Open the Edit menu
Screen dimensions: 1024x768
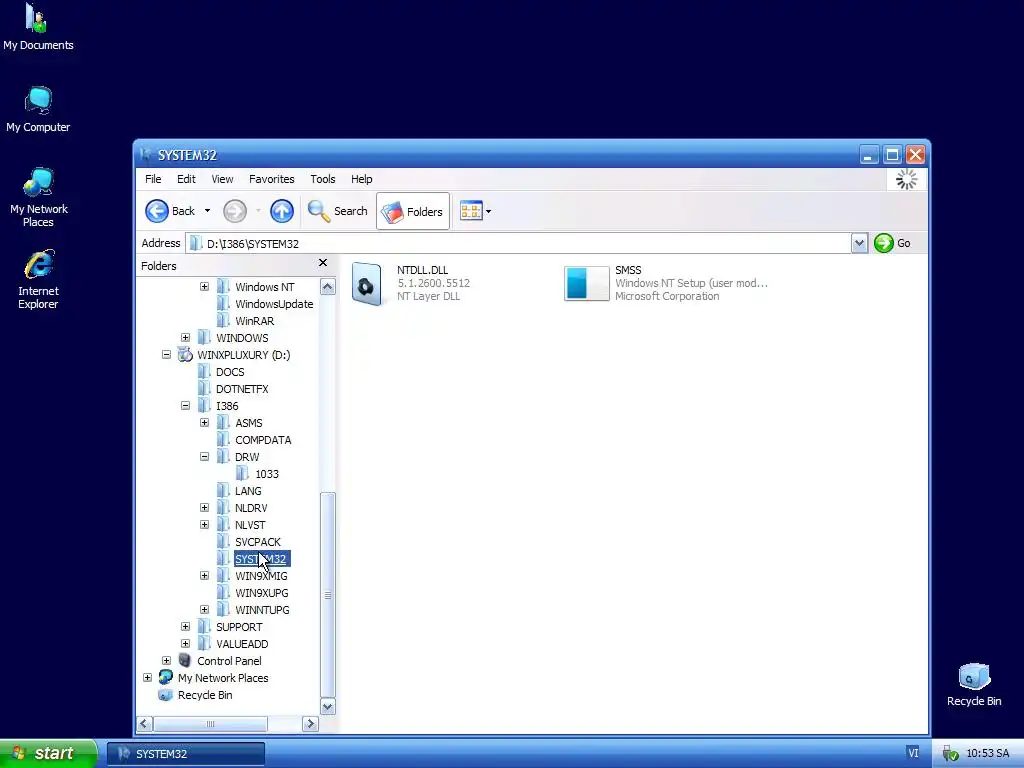186,179
